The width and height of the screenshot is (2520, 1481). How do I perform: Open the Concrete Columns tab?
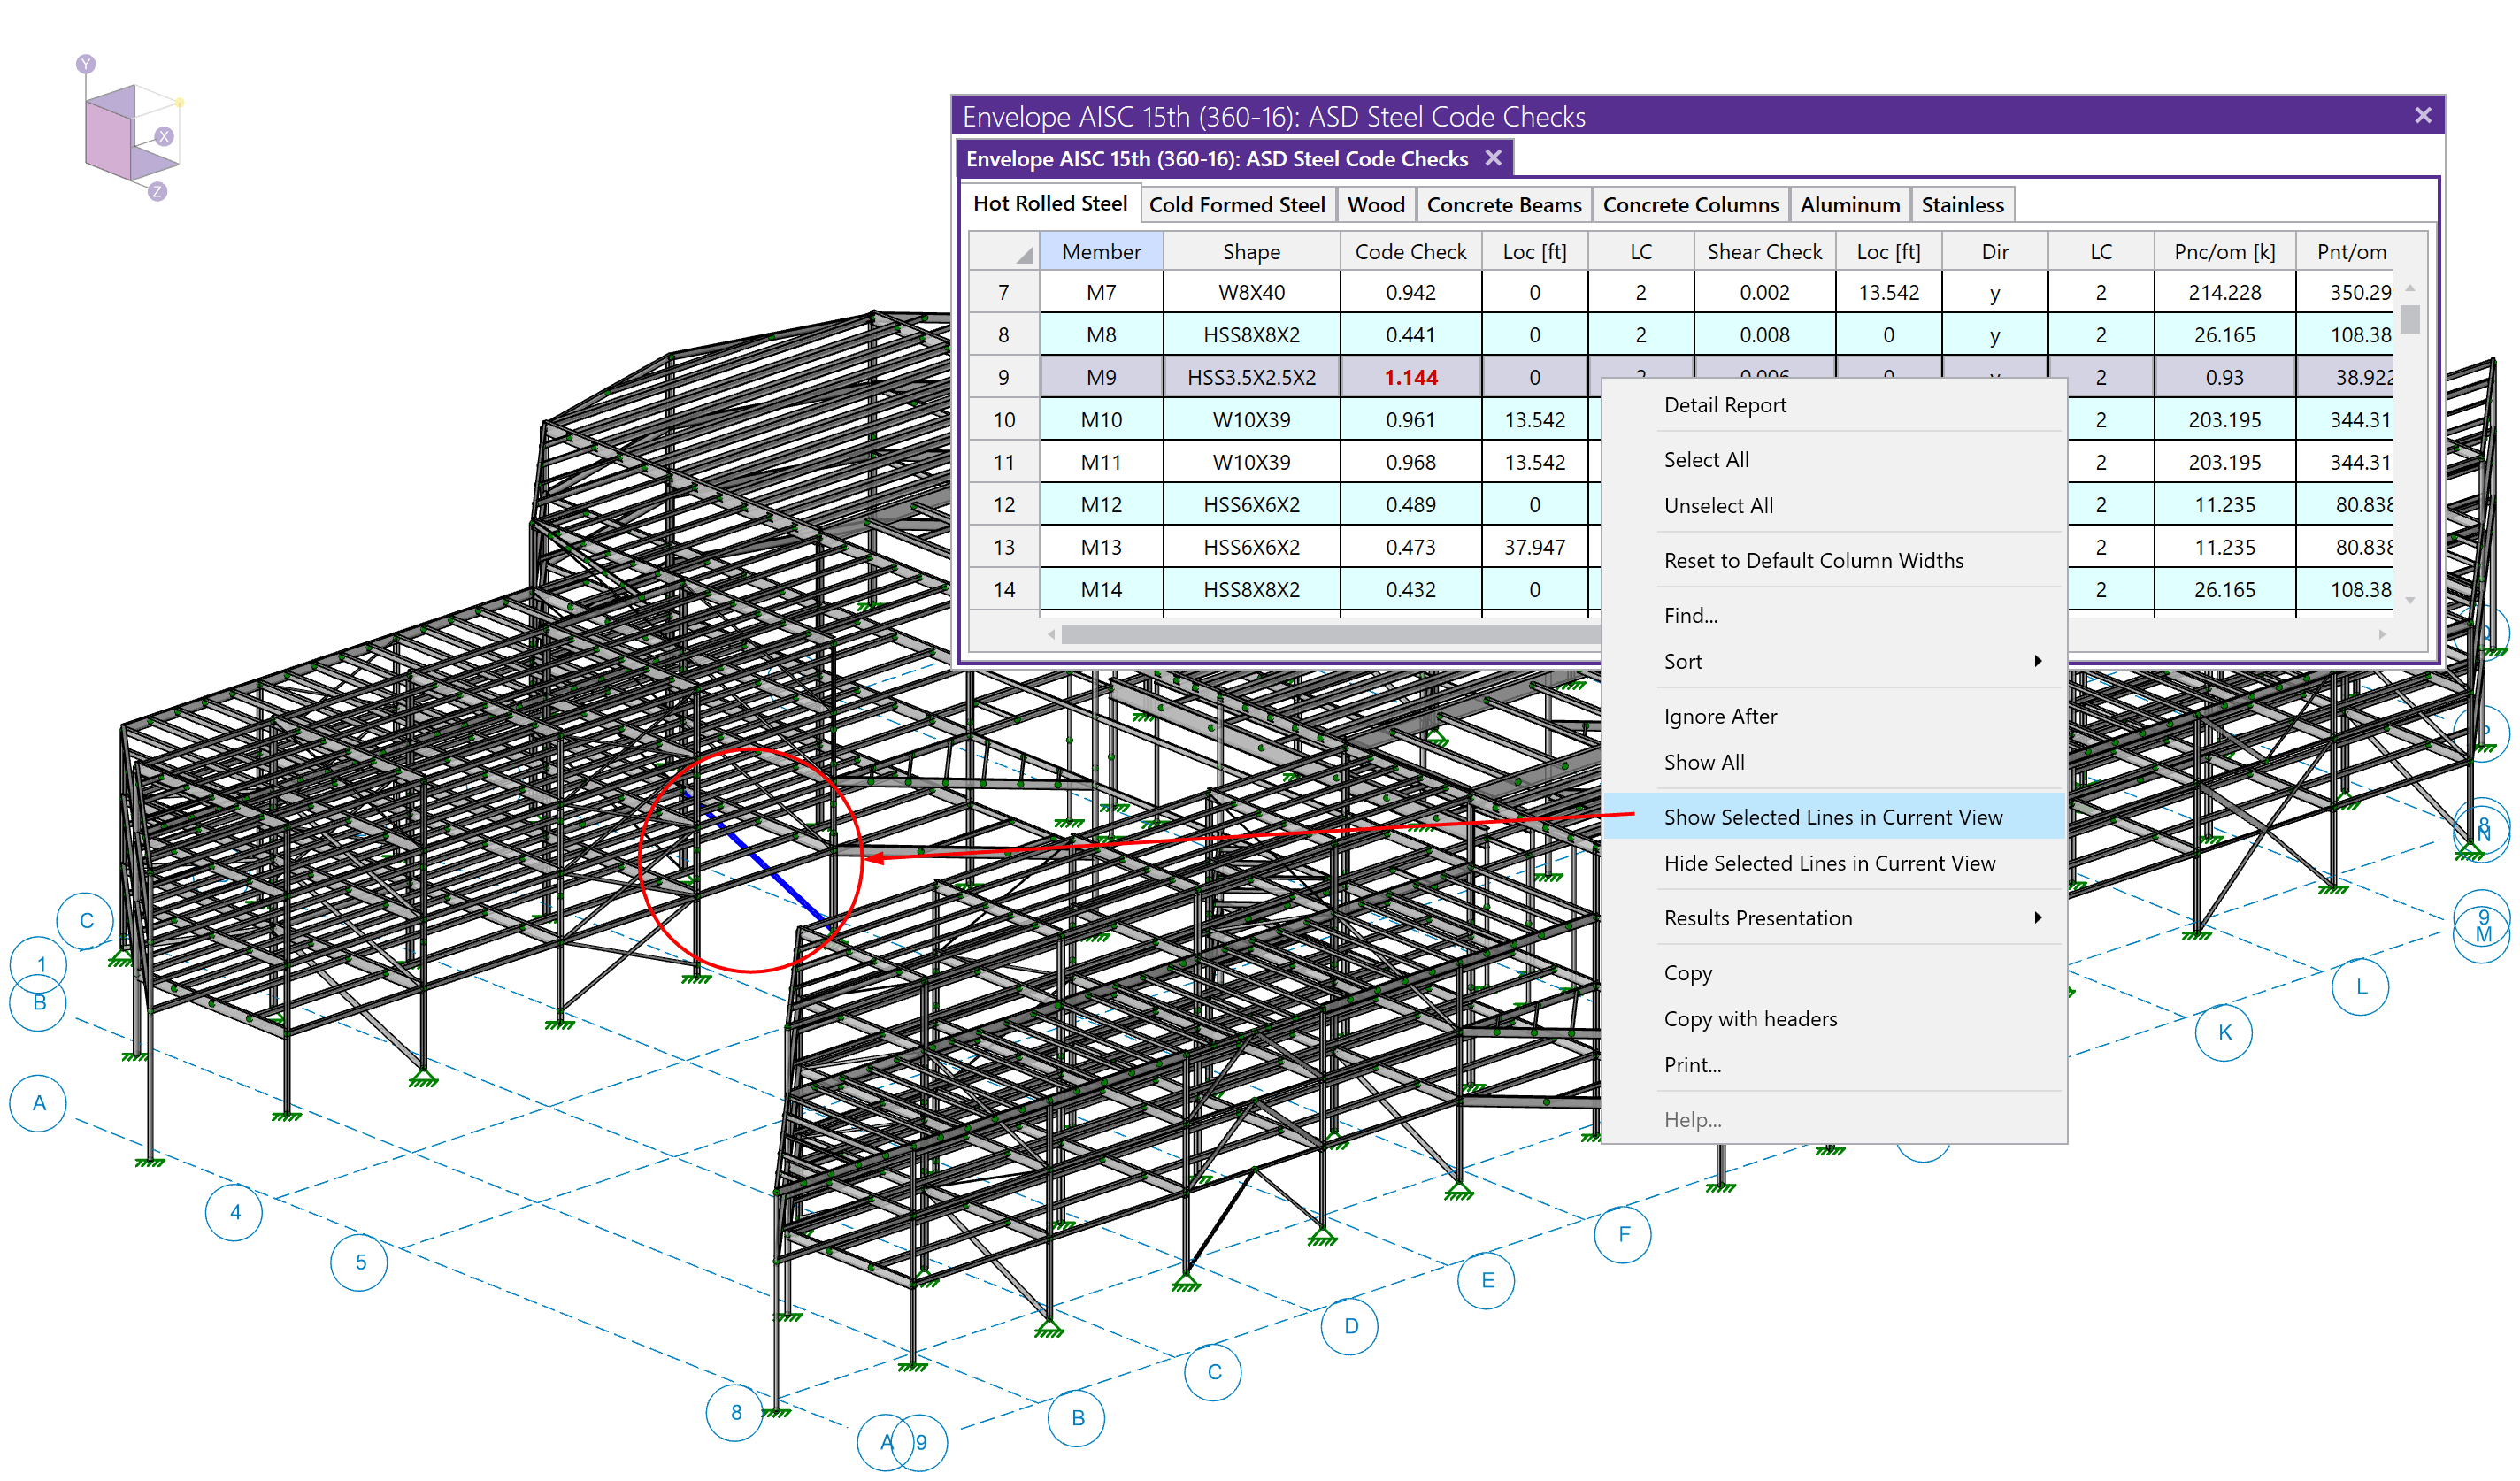click(1690, 205)
